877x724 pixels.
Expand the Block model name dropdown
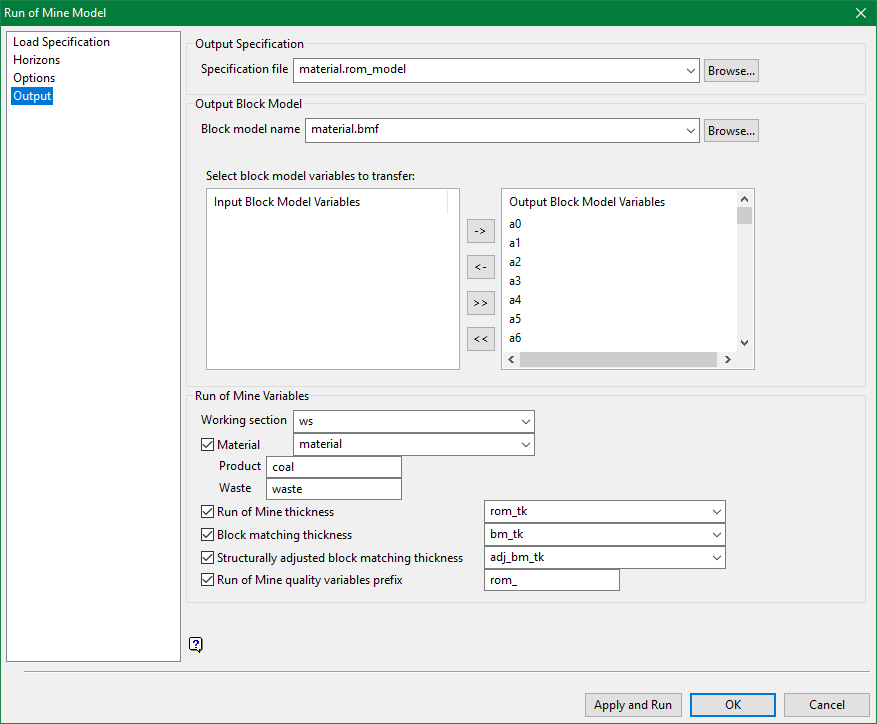tap(691, 130)
